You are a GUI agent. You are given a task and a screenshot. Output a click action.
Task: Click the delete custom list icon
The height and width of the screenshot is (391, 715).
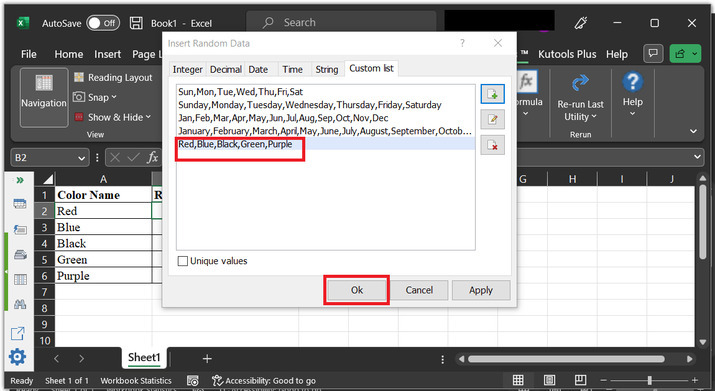coord(492,145)
